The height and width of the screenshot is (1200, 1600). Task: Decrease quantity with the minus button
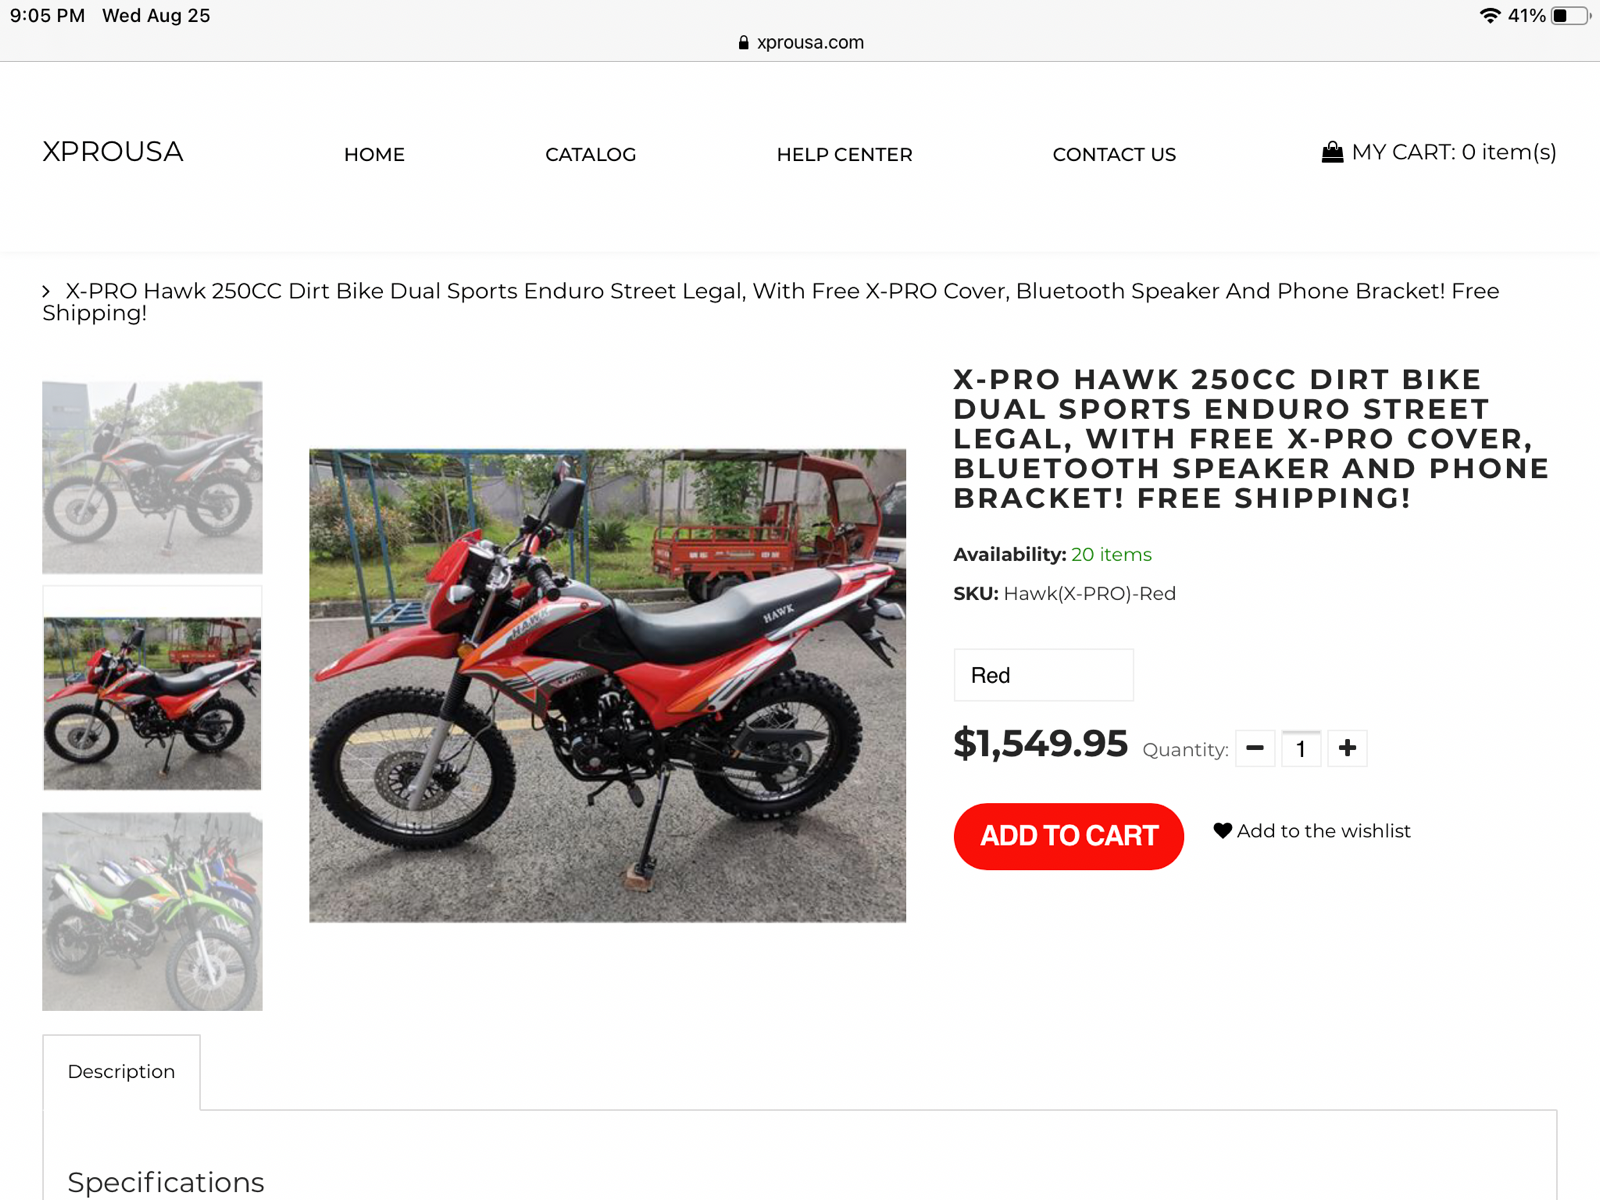pos(1255,748)
